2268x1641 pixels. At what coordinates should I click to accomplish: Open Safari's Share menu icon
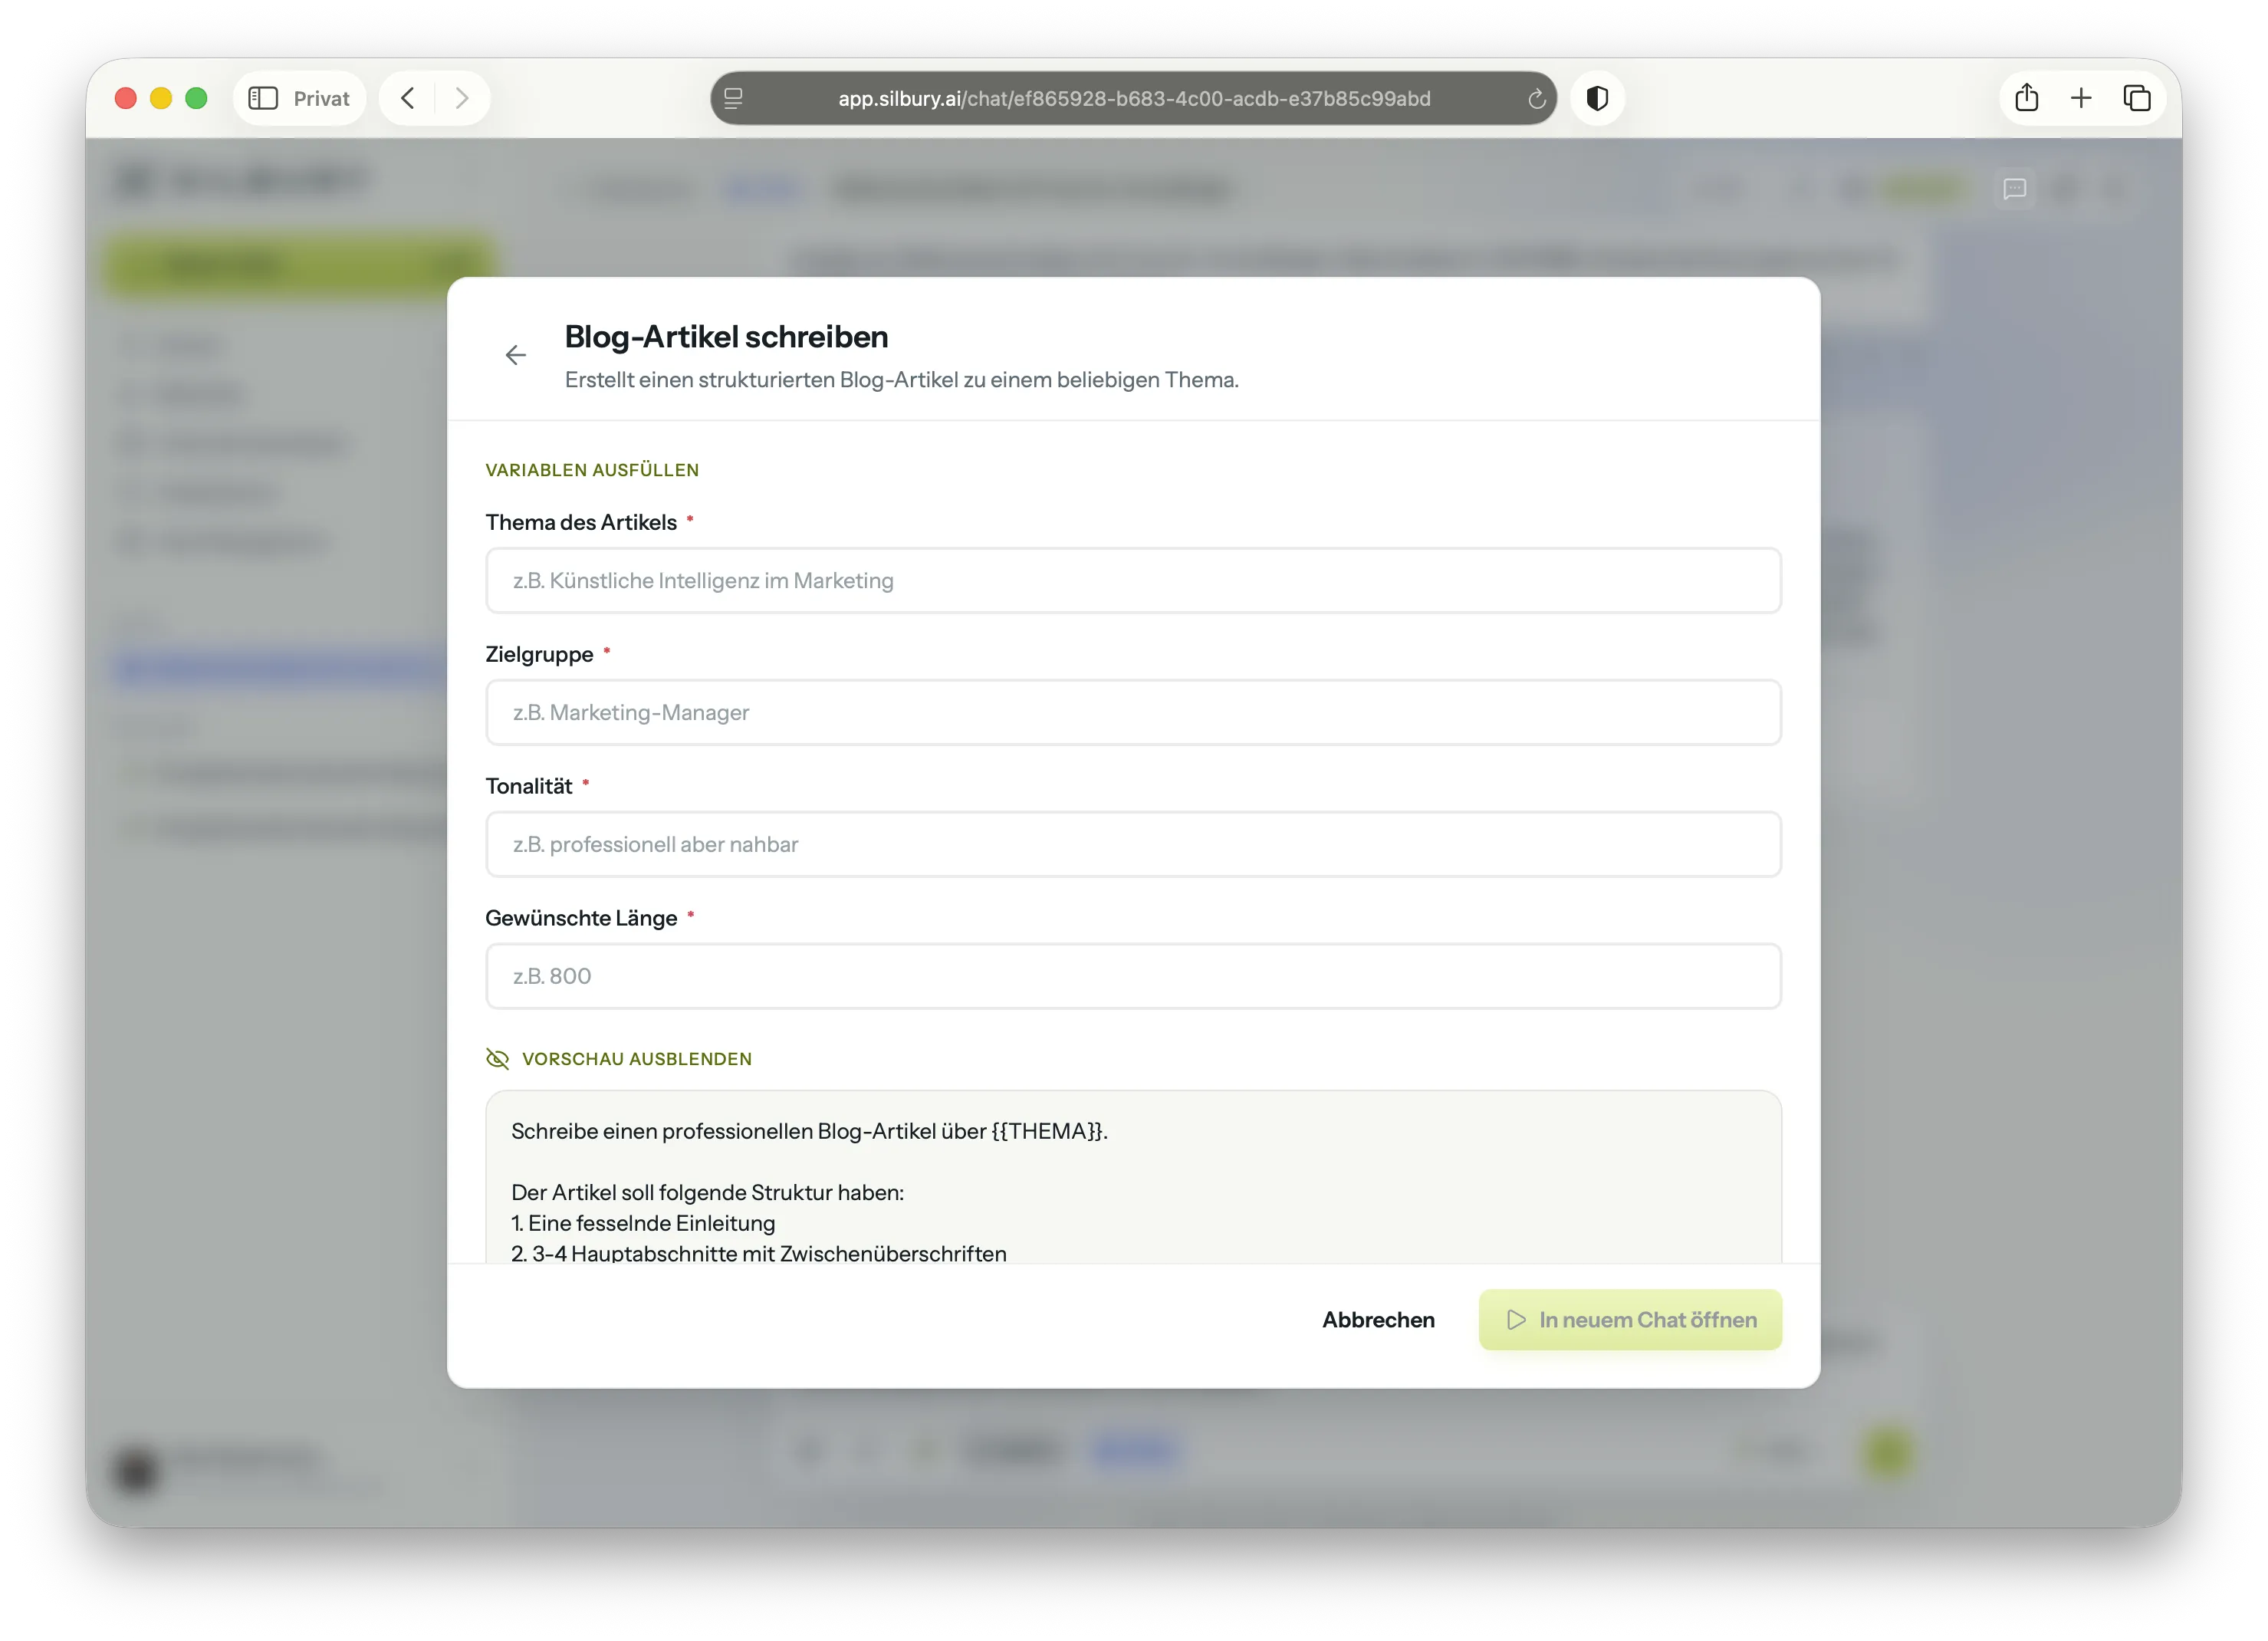(x=2027, y=97)
